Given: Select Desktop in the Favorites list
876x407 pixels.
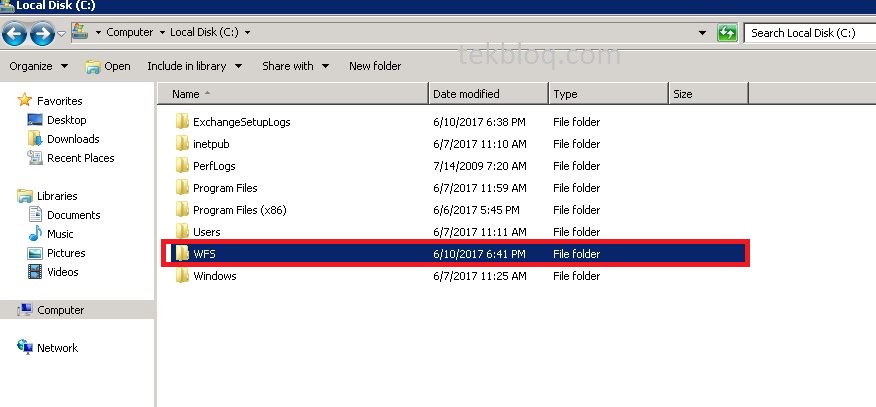Looking at the screenshot, I should pyautogui.click(x=66, y=120).
